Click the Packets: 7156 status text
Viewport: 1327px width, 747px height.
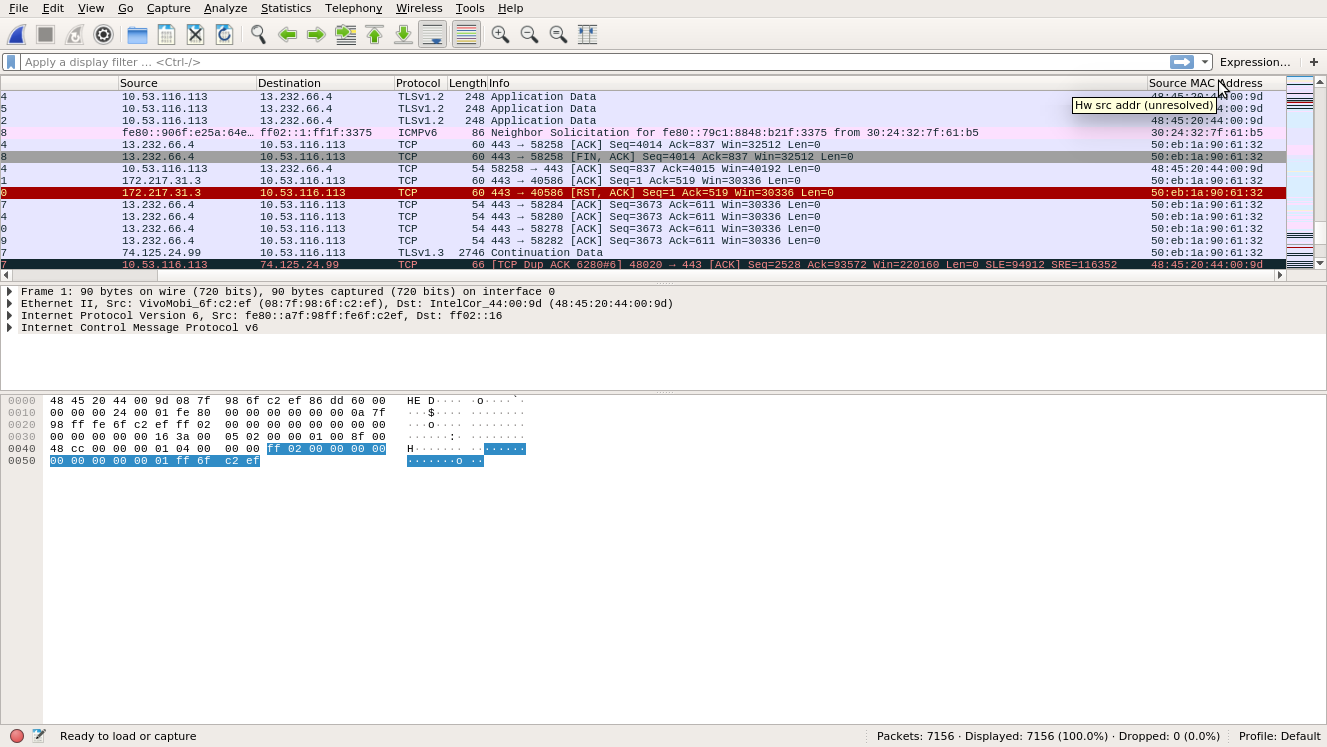click(915, 736)
